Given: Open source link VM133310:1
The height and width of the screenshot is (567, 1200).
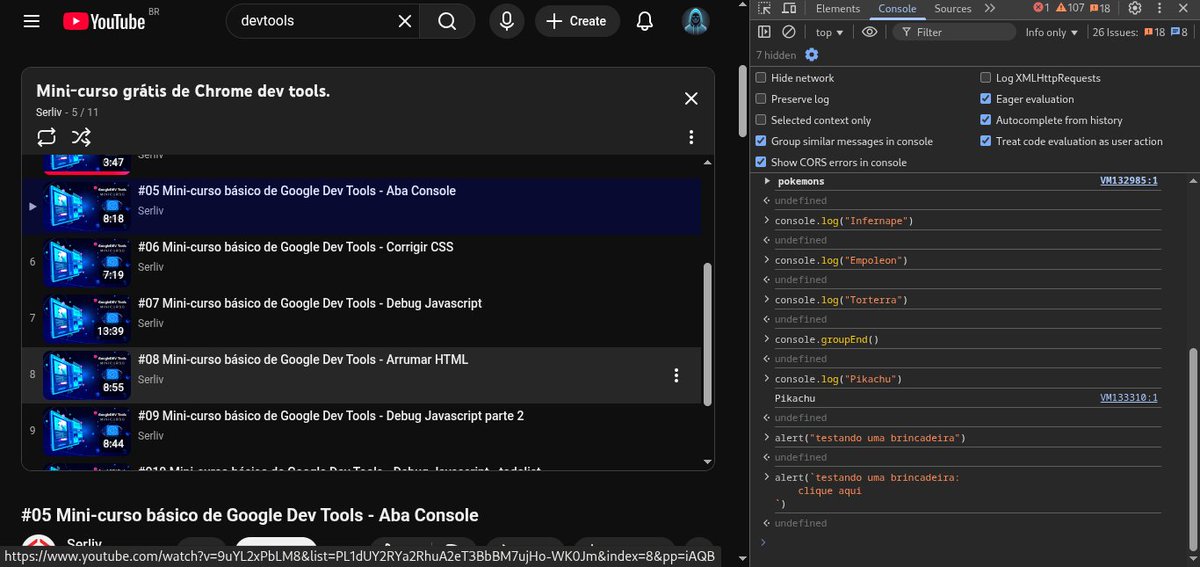Looking at the screenshot, I should 1129,398.
